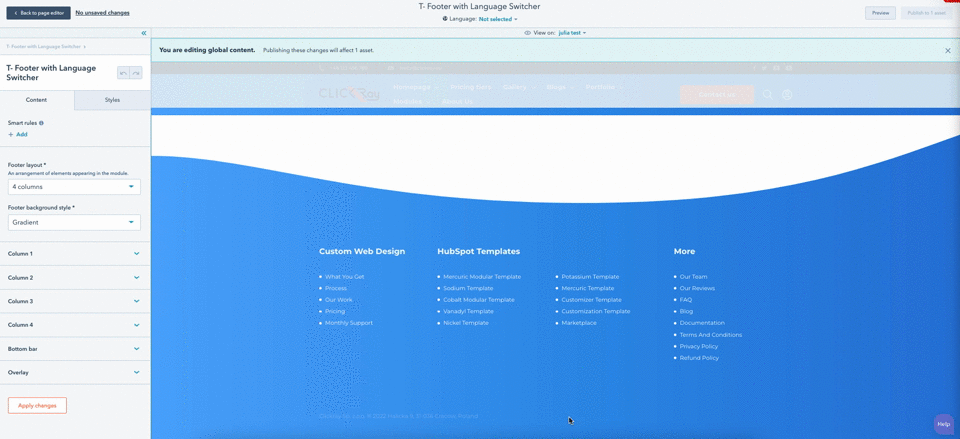Click the Custom Web Design footer heading
The width and height of the screenshot is (960, 439).
362,252
